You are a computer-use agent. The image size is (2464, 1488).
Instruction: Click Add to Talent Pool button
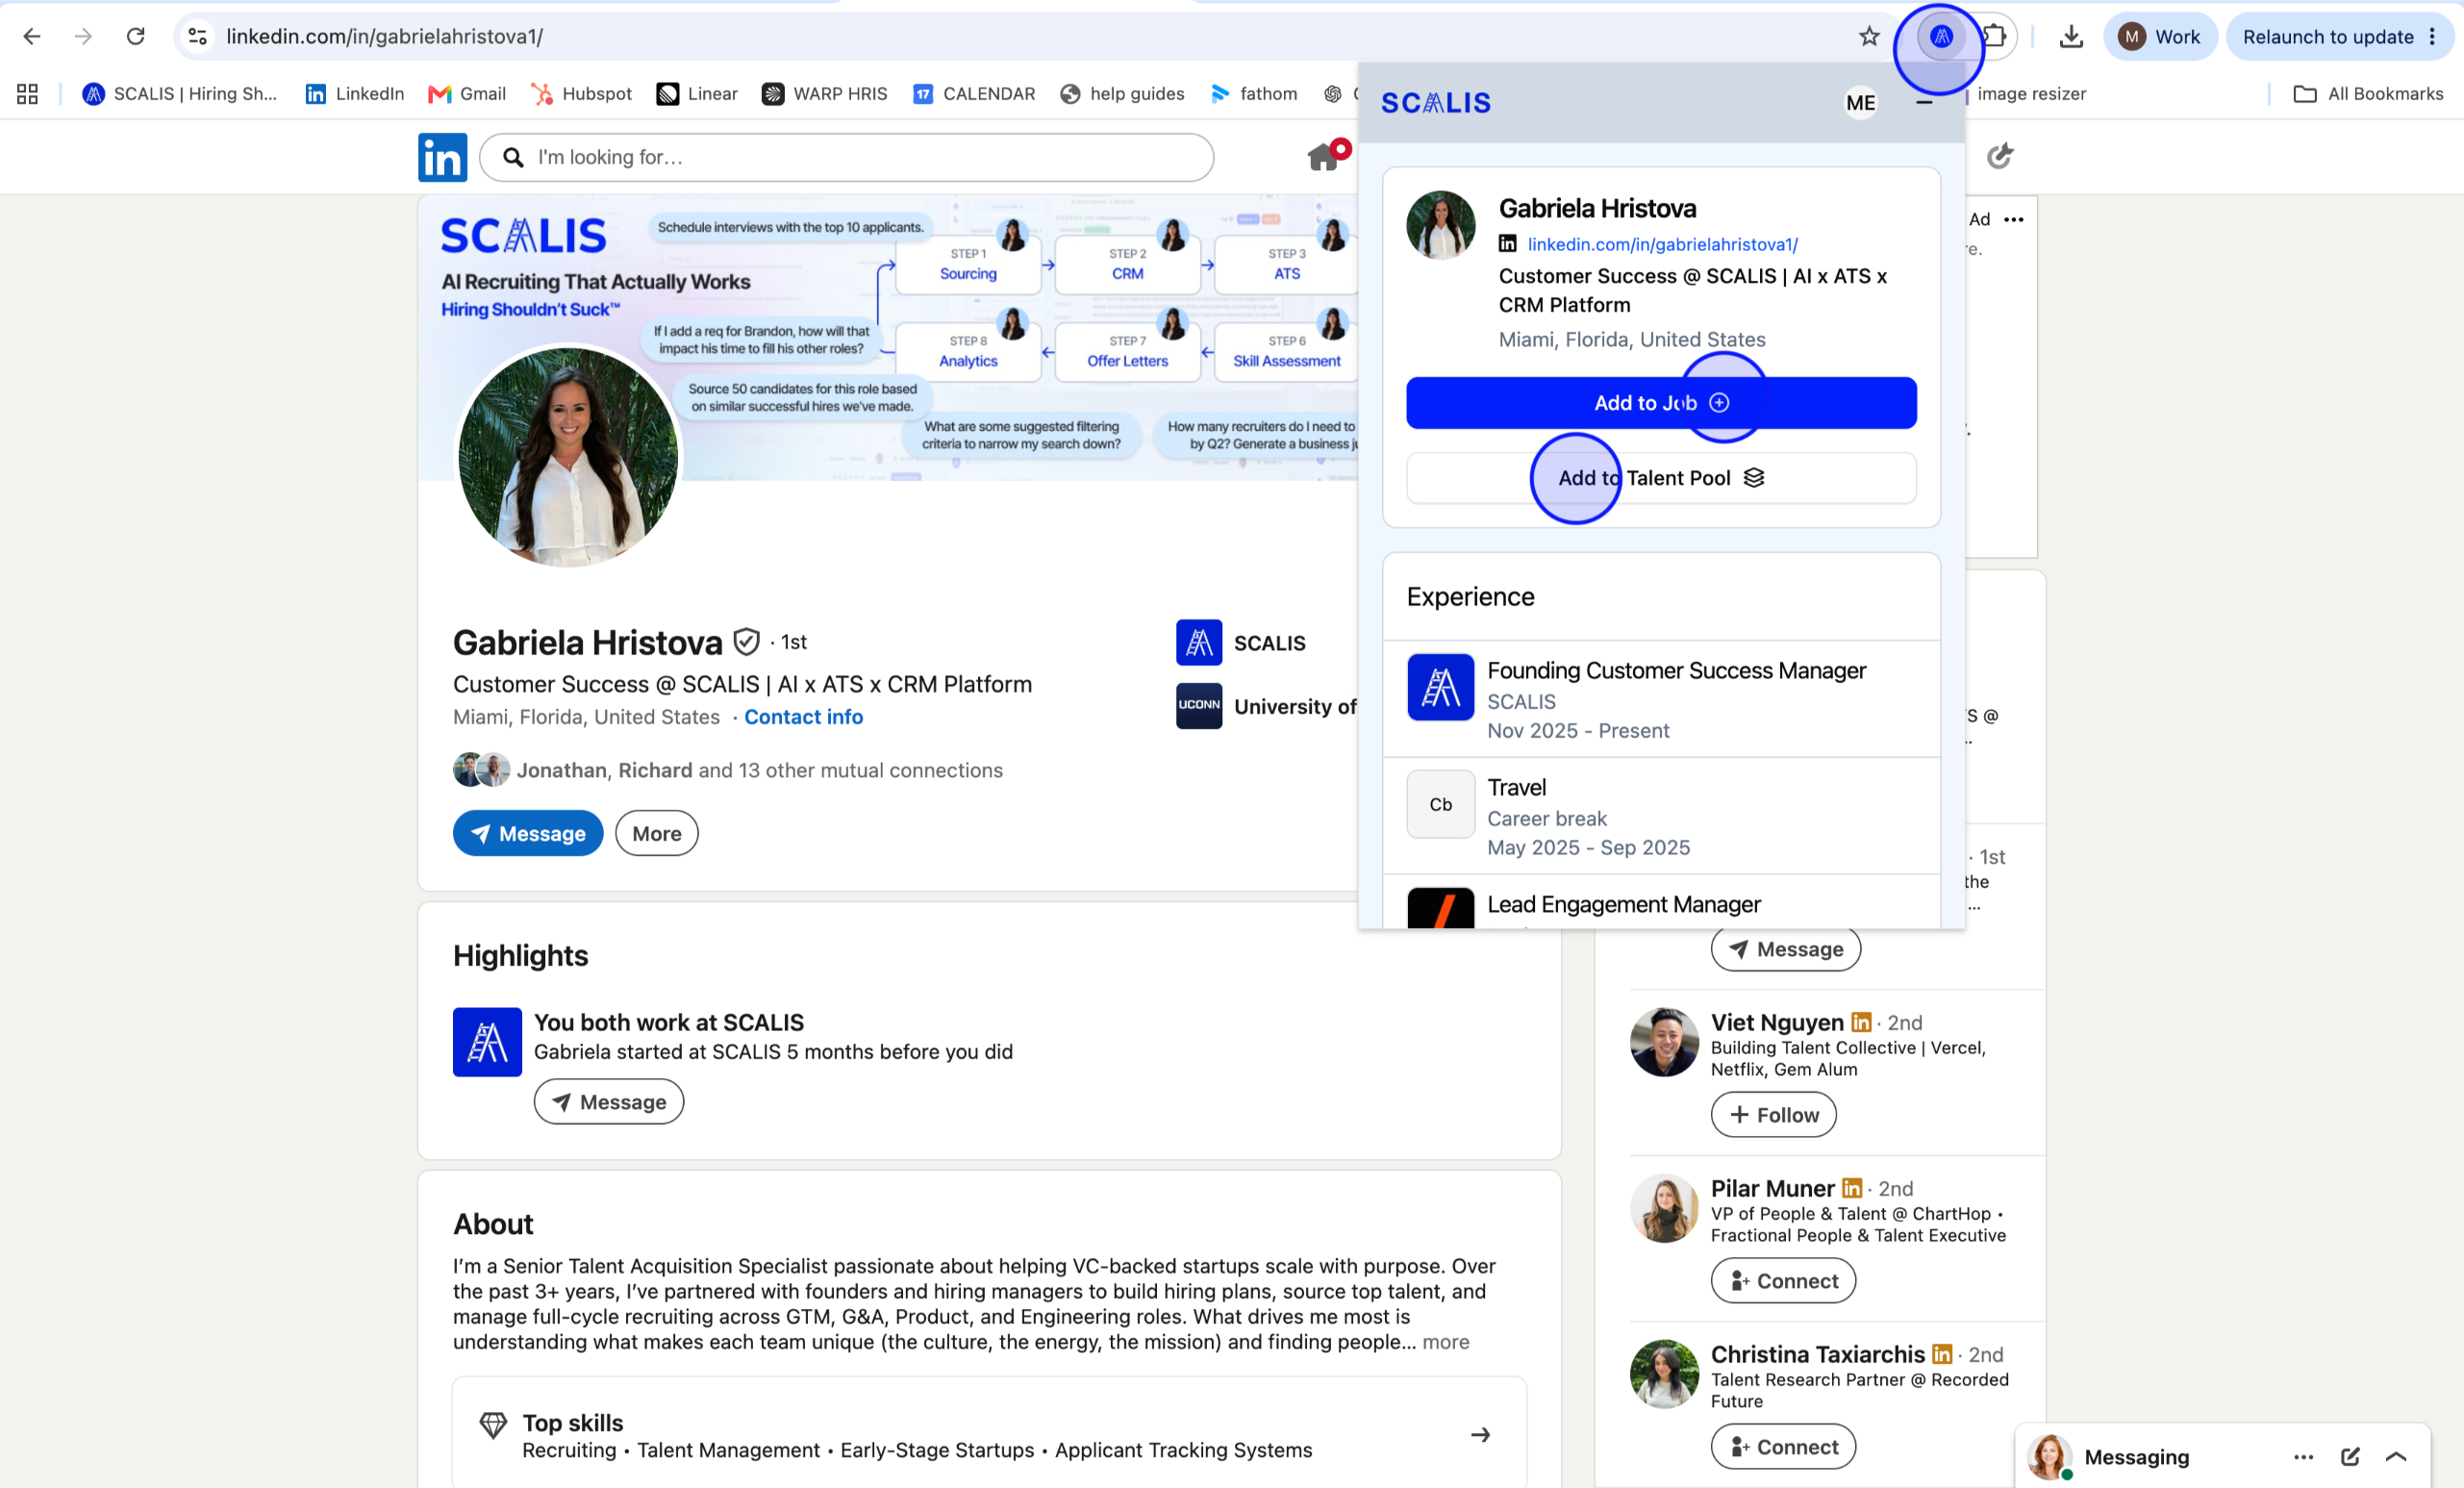pos(1661,478)
